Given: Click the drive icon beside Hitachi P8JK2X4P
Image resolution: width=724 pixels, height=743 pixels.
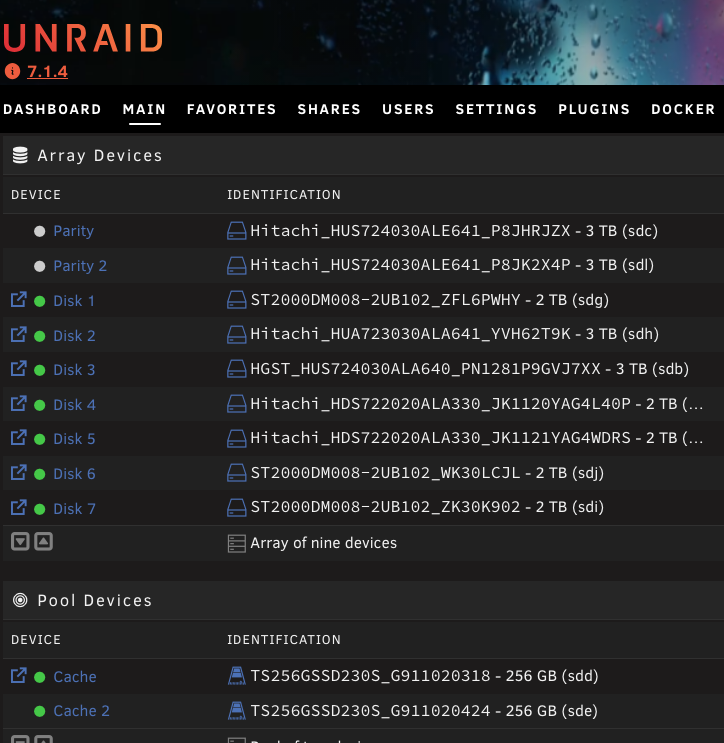Looking at the screenshot, I should [x=236, y=265].
